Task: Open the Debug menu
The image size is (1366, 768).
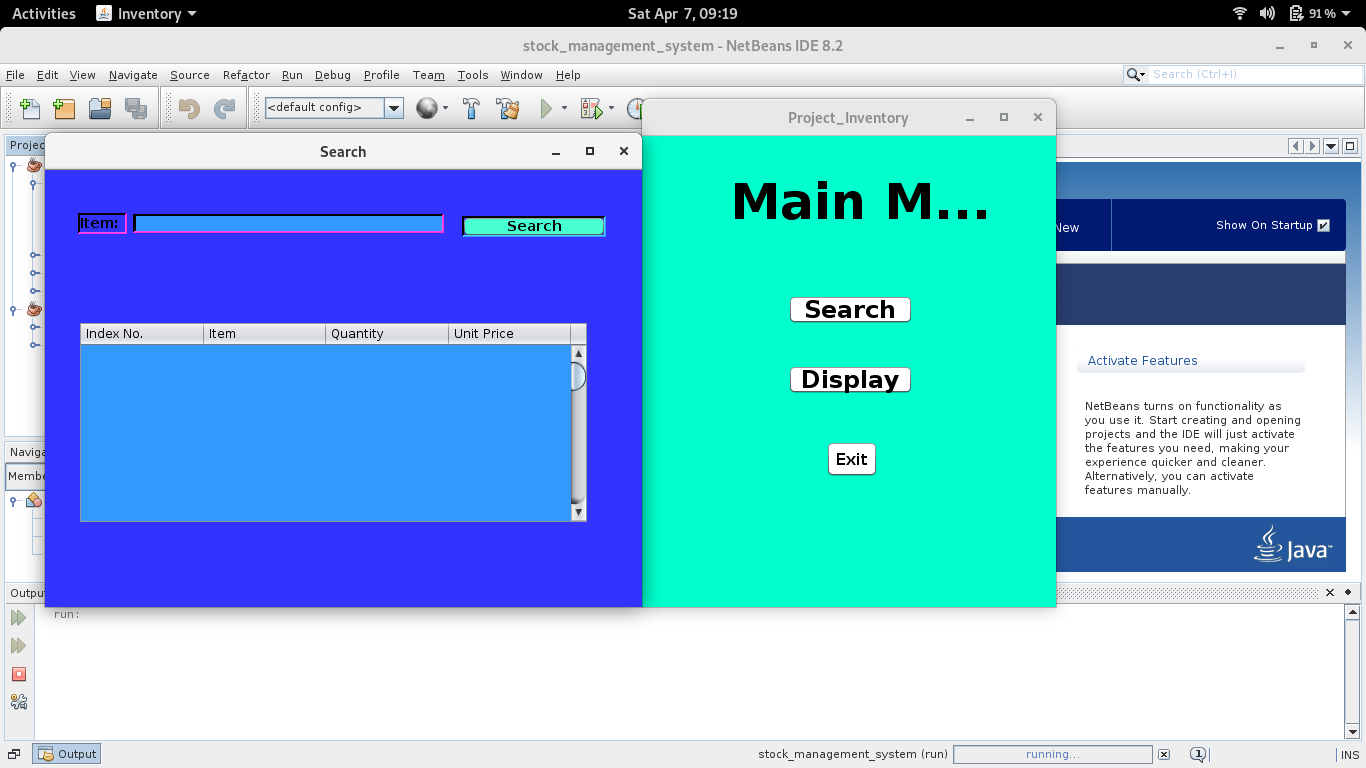Action: pos(333,75)
